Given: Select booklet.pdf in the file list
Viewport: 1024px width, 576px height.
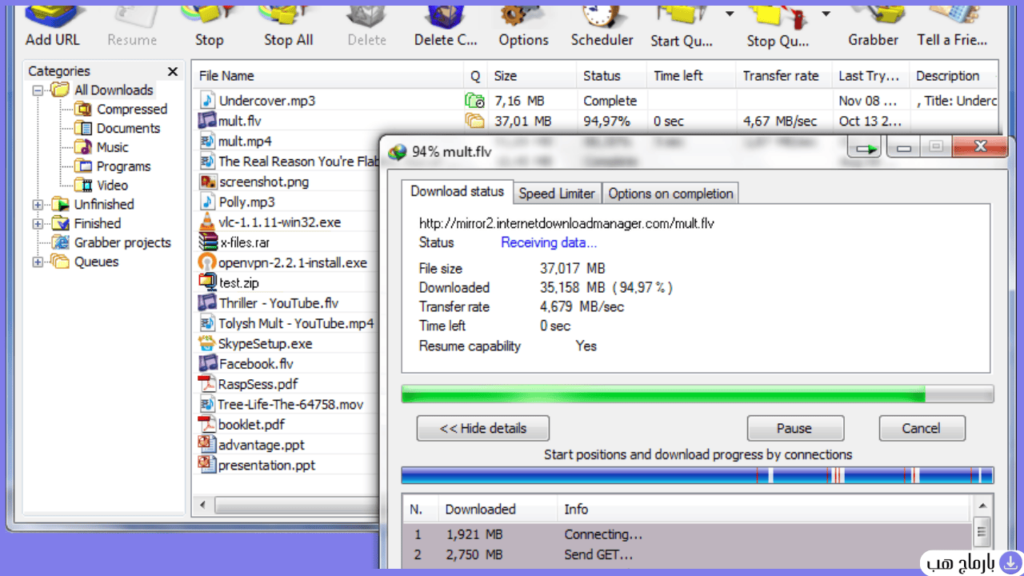Looking at the screenshot, I should pos(251,424).
